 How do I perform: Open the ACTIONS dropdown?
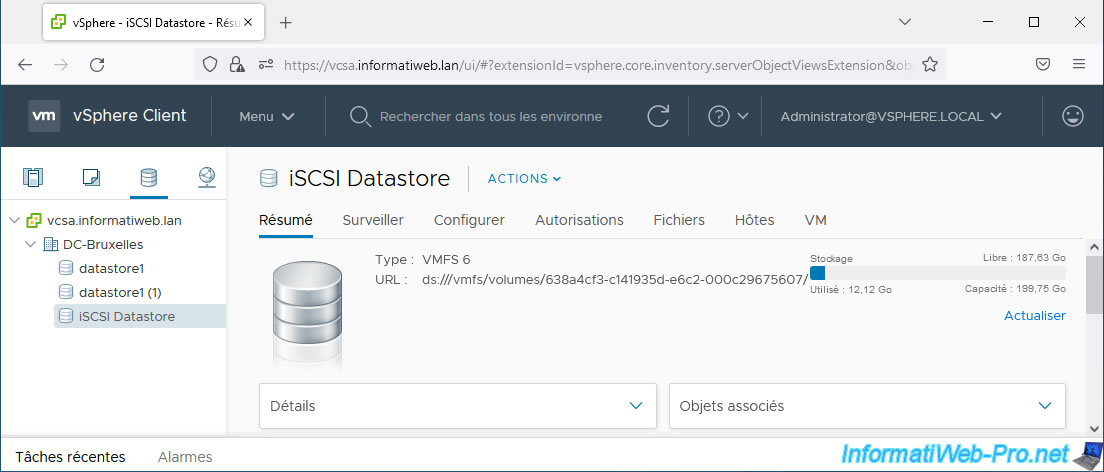(x=524, y=179)
